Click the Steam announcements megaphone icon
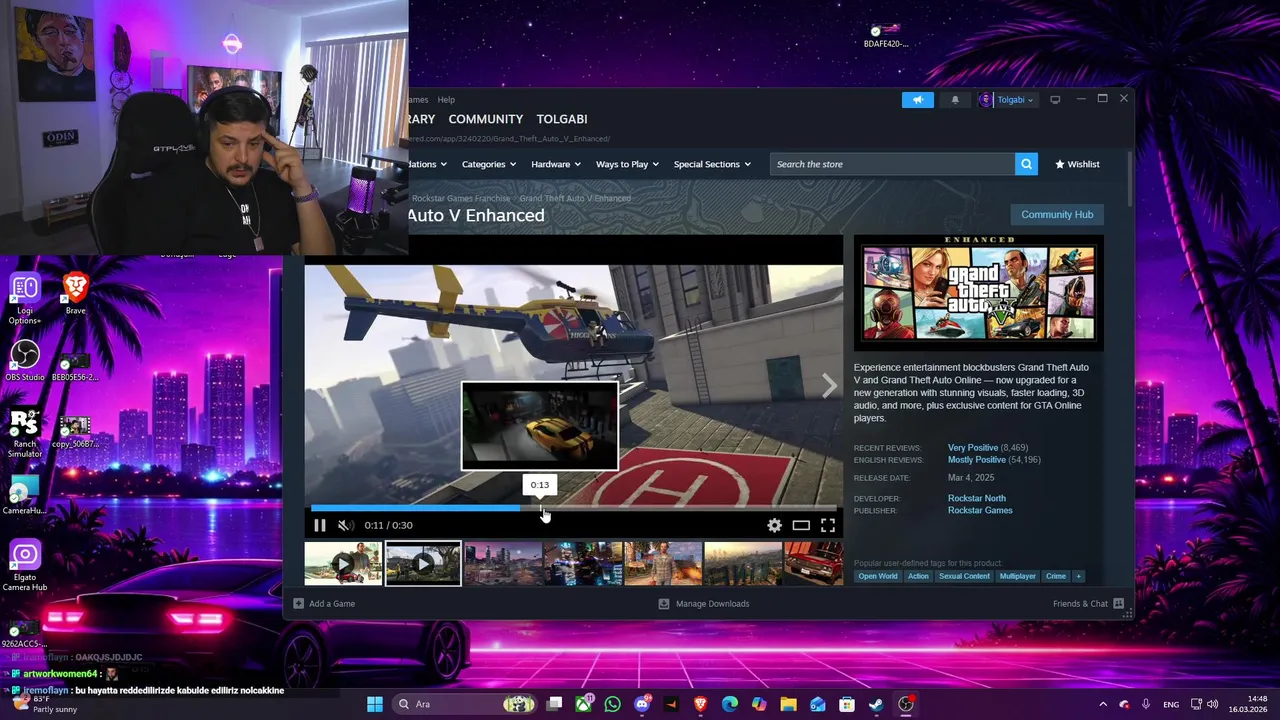 (x=918, y=100)
